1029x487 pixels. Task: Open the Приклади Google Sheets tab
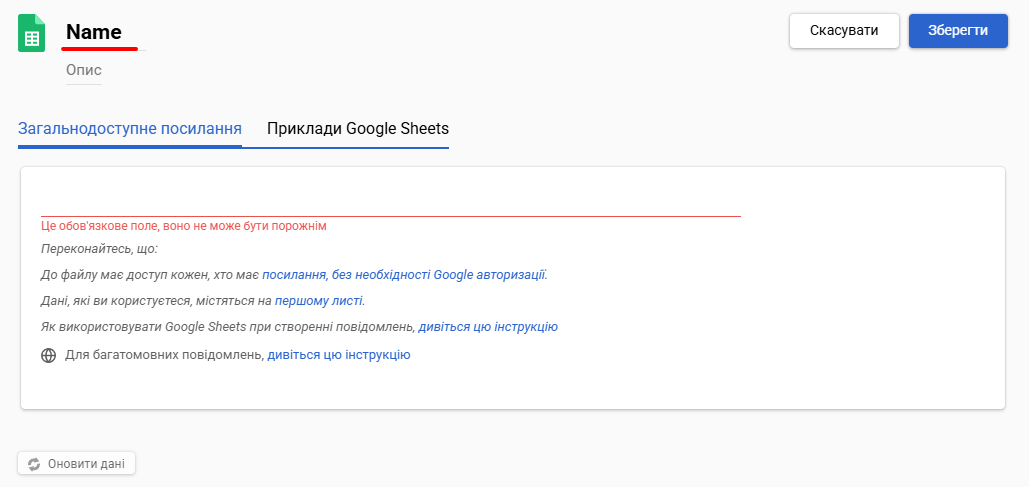(x=357, y=129)
